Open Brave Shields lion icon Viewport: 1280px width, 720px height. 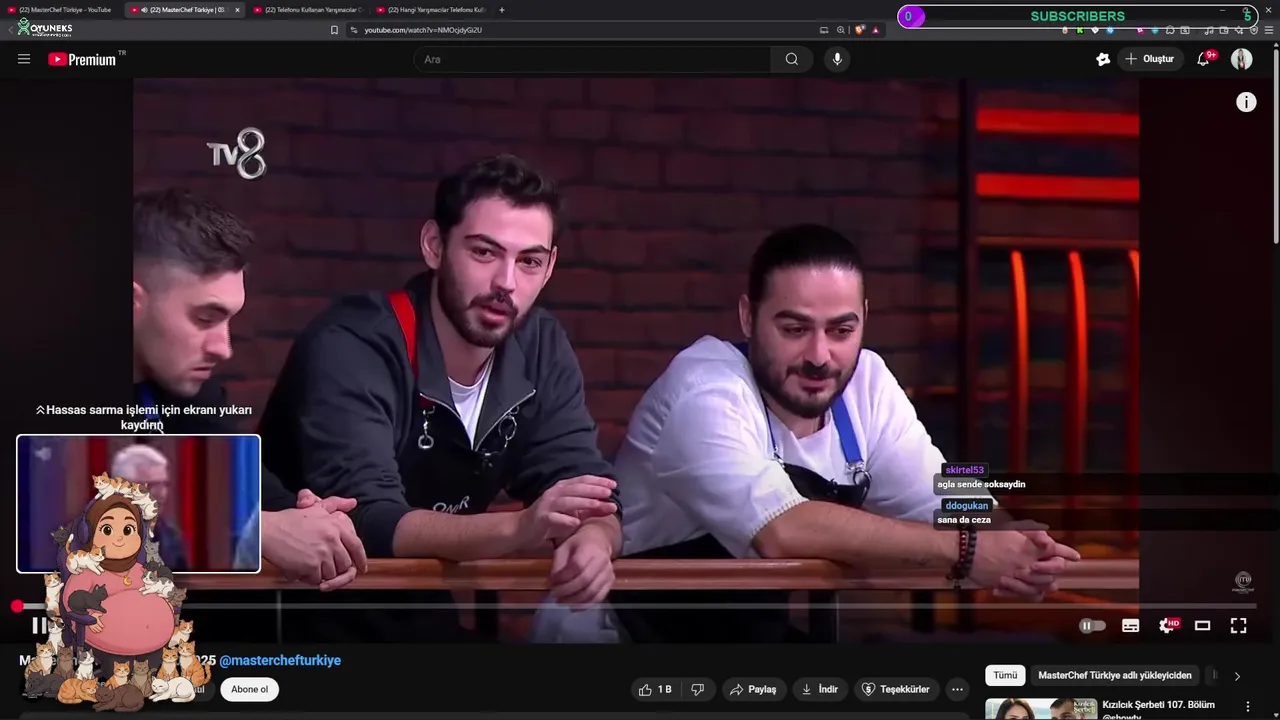point(859,30)
